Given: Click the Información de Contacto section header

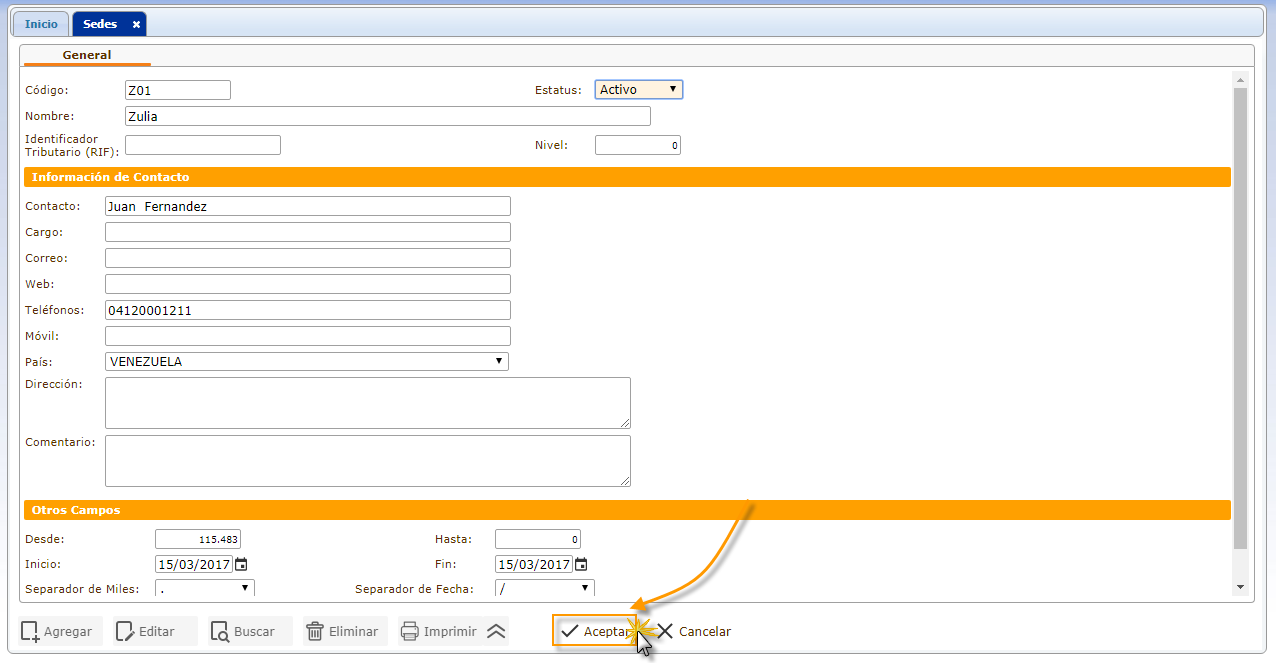Looking at the screenshot, I should tap(627, 177).
